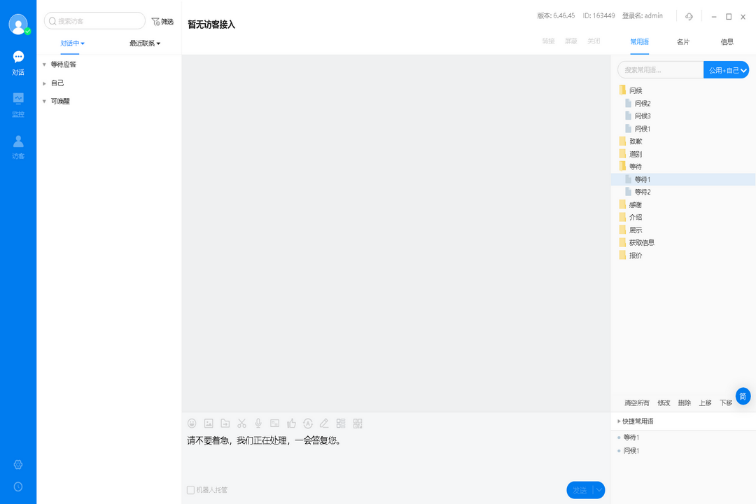Select the 问候 folder in the phrase tree
Image resolution: width=756 pixels, height=504 pixels.
click(x=636, y=91)
